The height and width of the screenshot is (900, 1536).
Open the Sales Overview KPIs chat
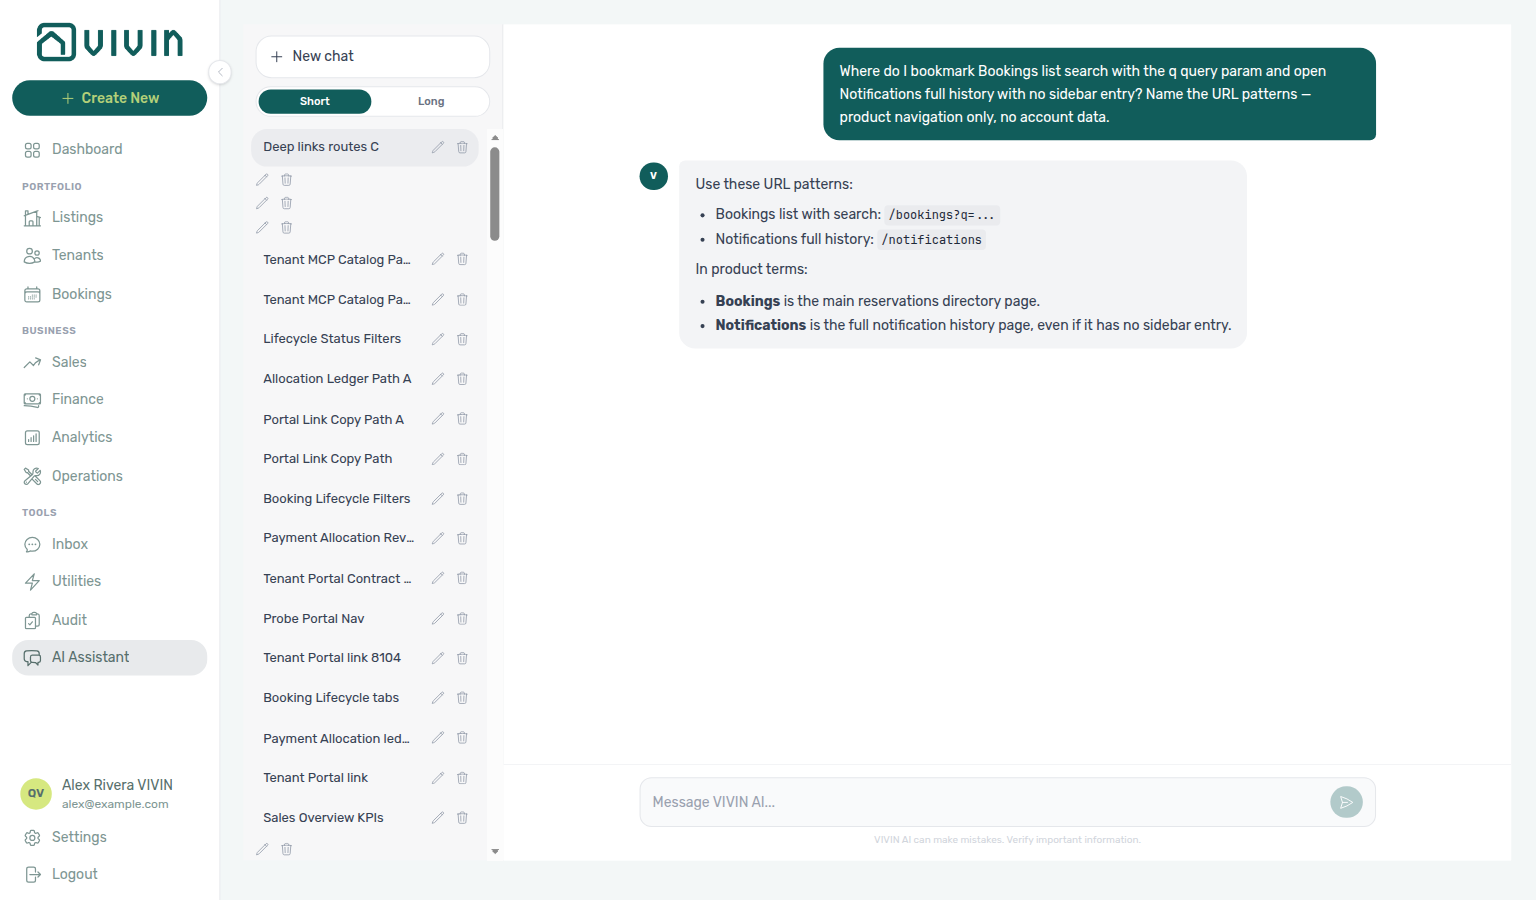click(323, 818)
